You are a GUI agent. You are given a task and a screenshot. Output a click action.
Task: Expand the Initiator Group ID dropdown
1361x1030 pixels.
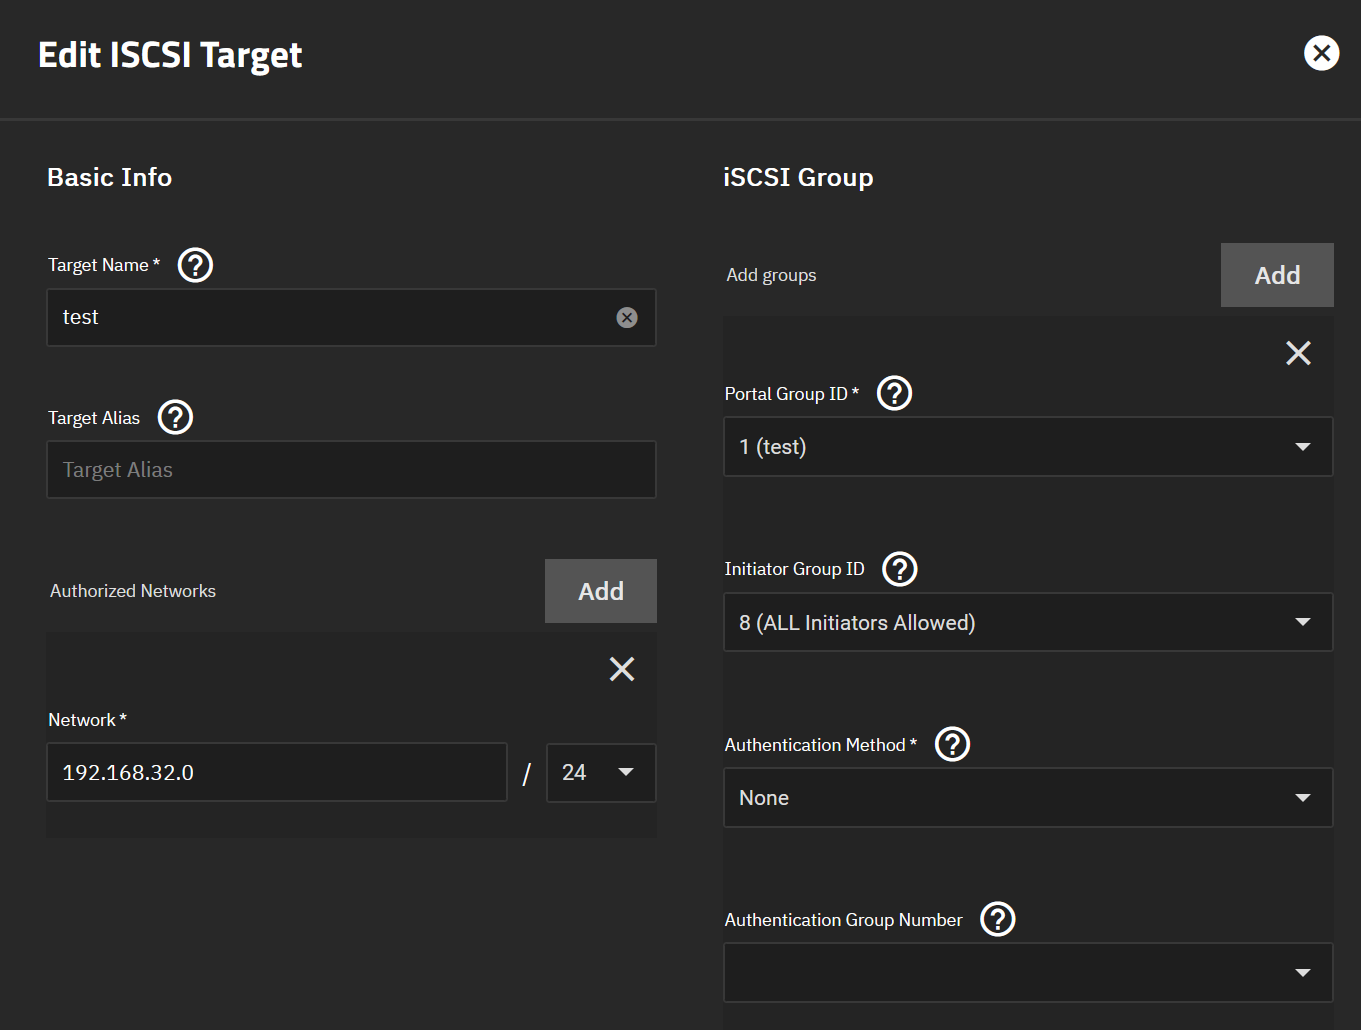[x=1028, y=622]
